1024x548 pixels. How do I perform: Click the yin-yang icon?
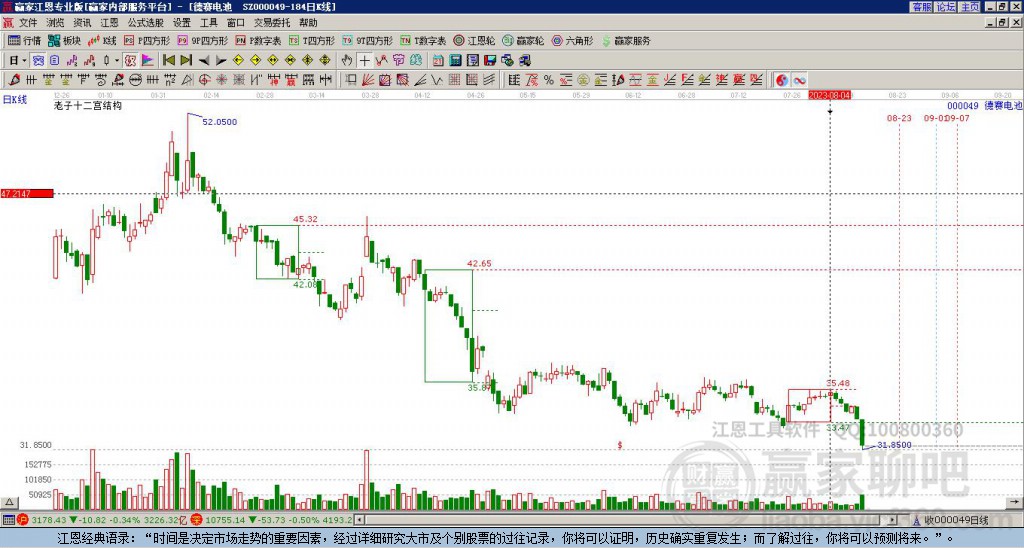(x=782, y=80)
